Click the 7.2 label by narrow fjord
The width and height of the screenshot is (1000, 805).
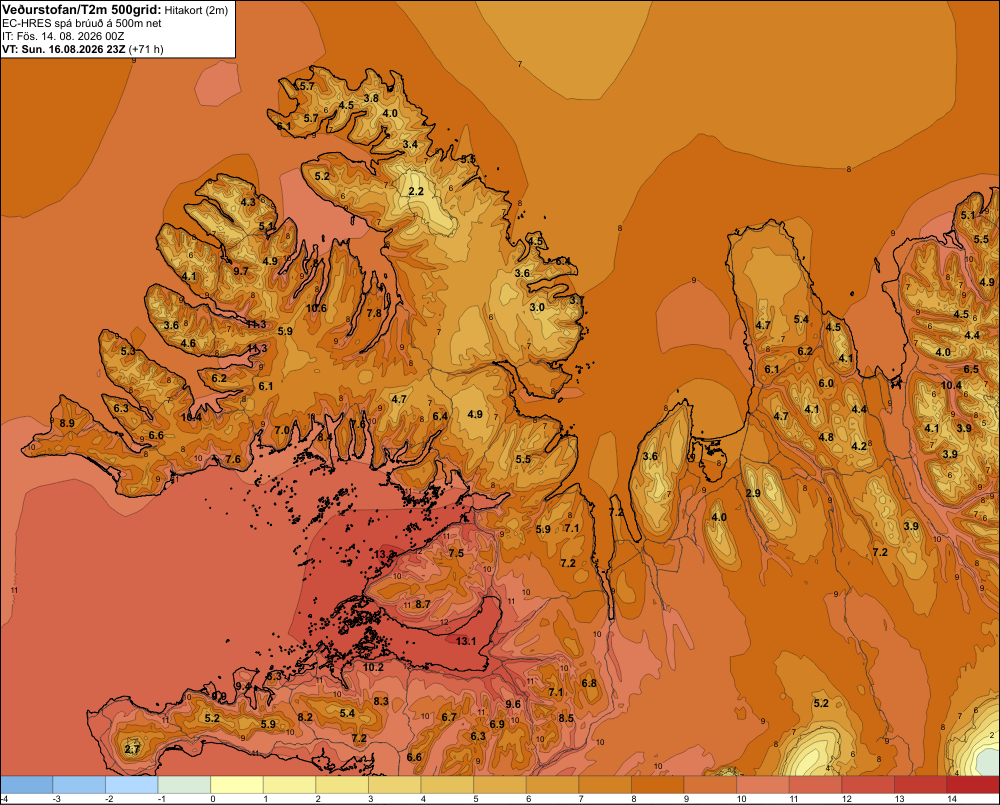click(x=616, y=512)
